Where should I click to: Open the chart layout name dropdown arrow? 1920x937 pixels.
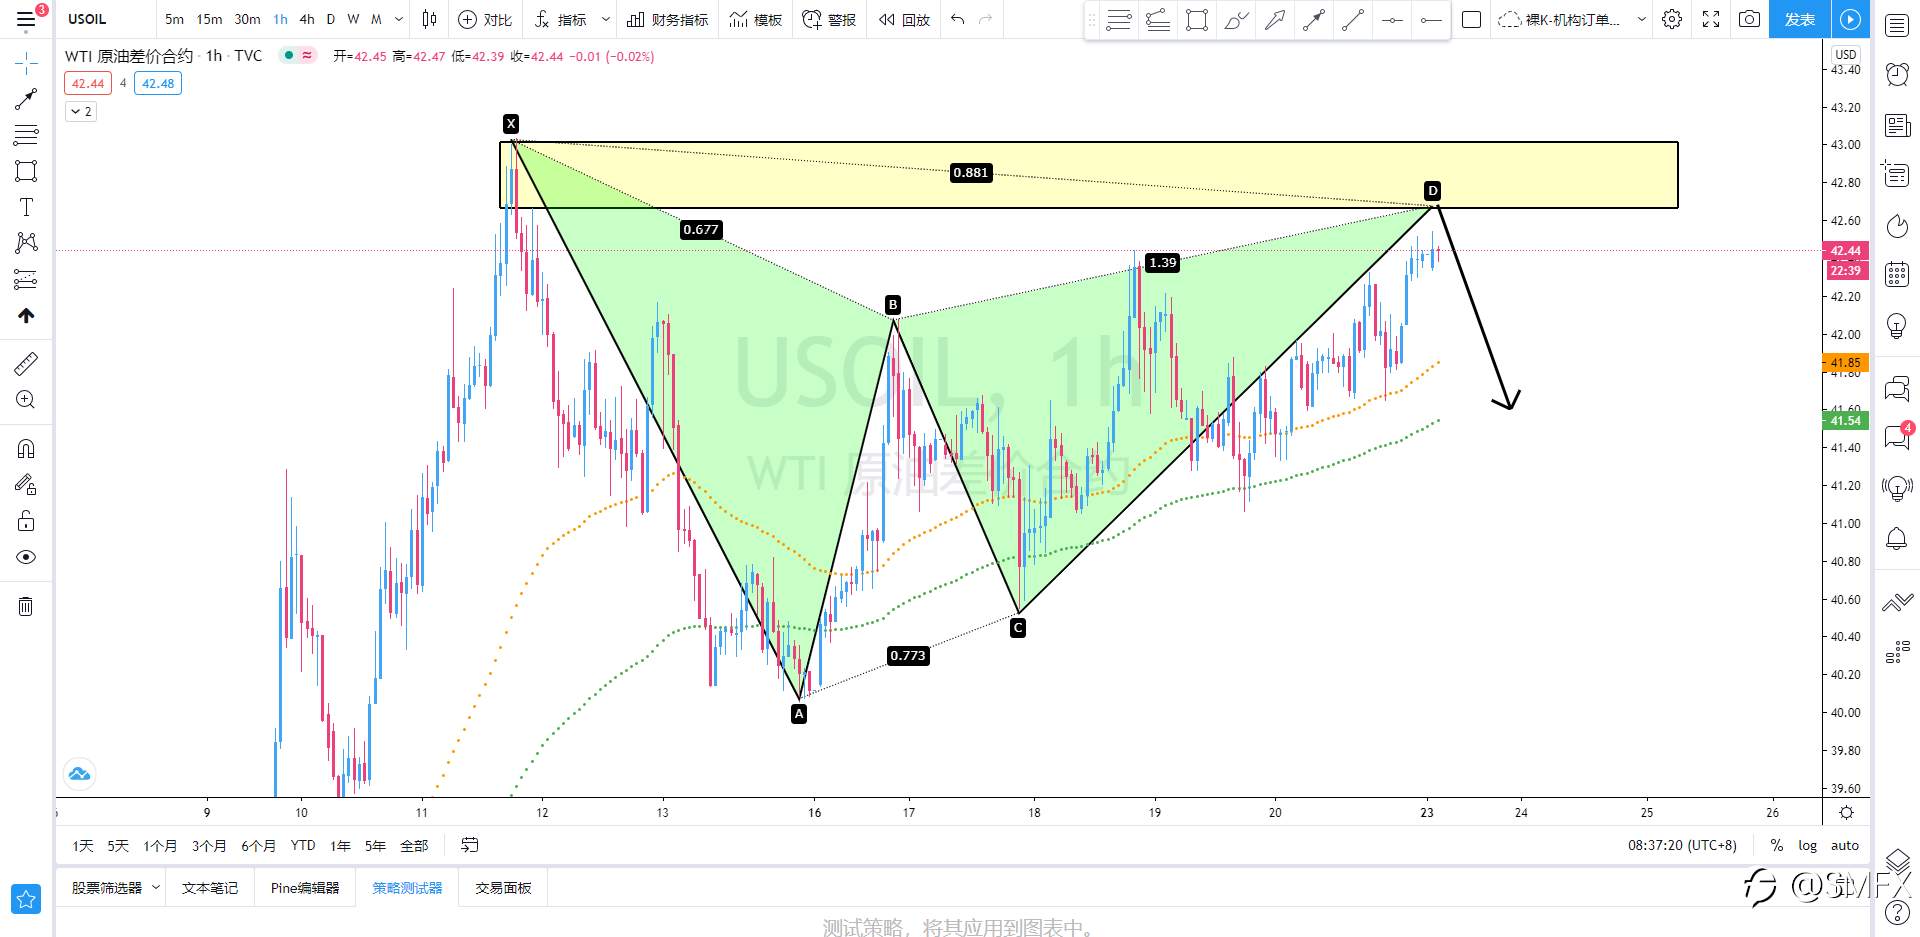[1641, 19]
